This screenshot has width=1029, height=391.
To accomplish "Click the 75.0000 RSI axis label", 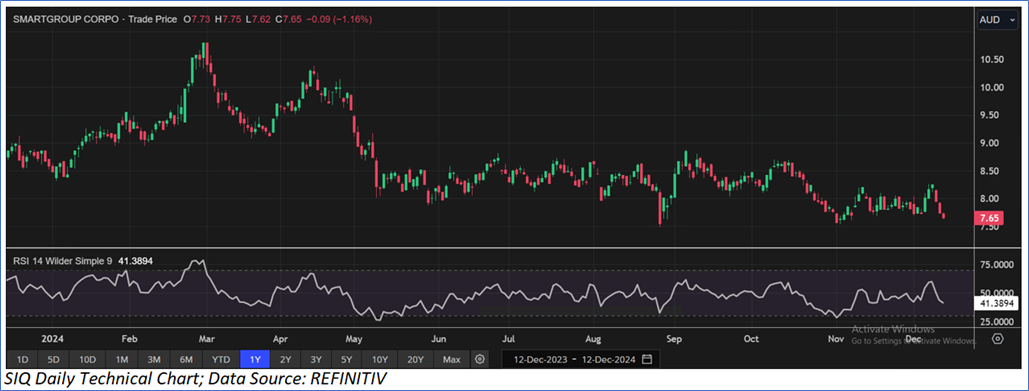I will click(x=998, y=265).
